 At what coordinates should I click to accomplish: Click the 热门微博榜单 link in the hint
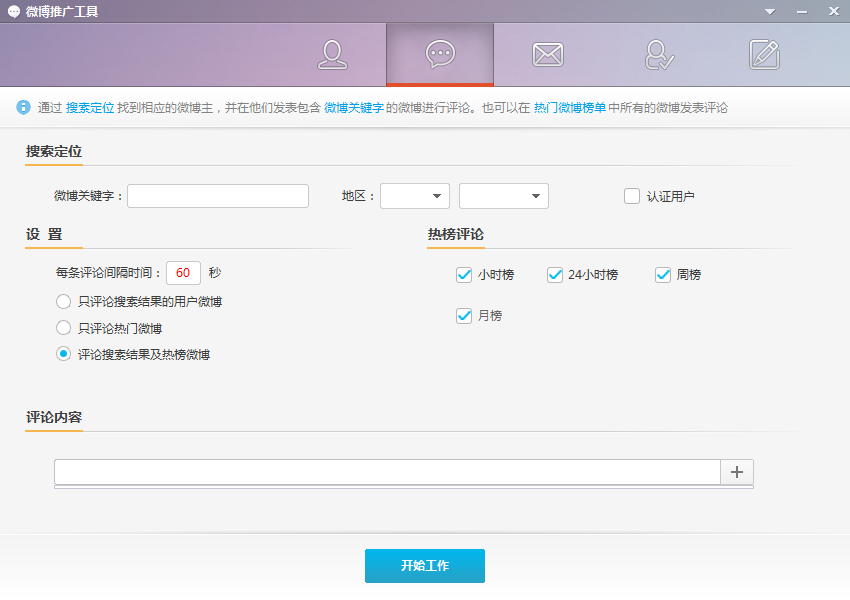(570, 108)
